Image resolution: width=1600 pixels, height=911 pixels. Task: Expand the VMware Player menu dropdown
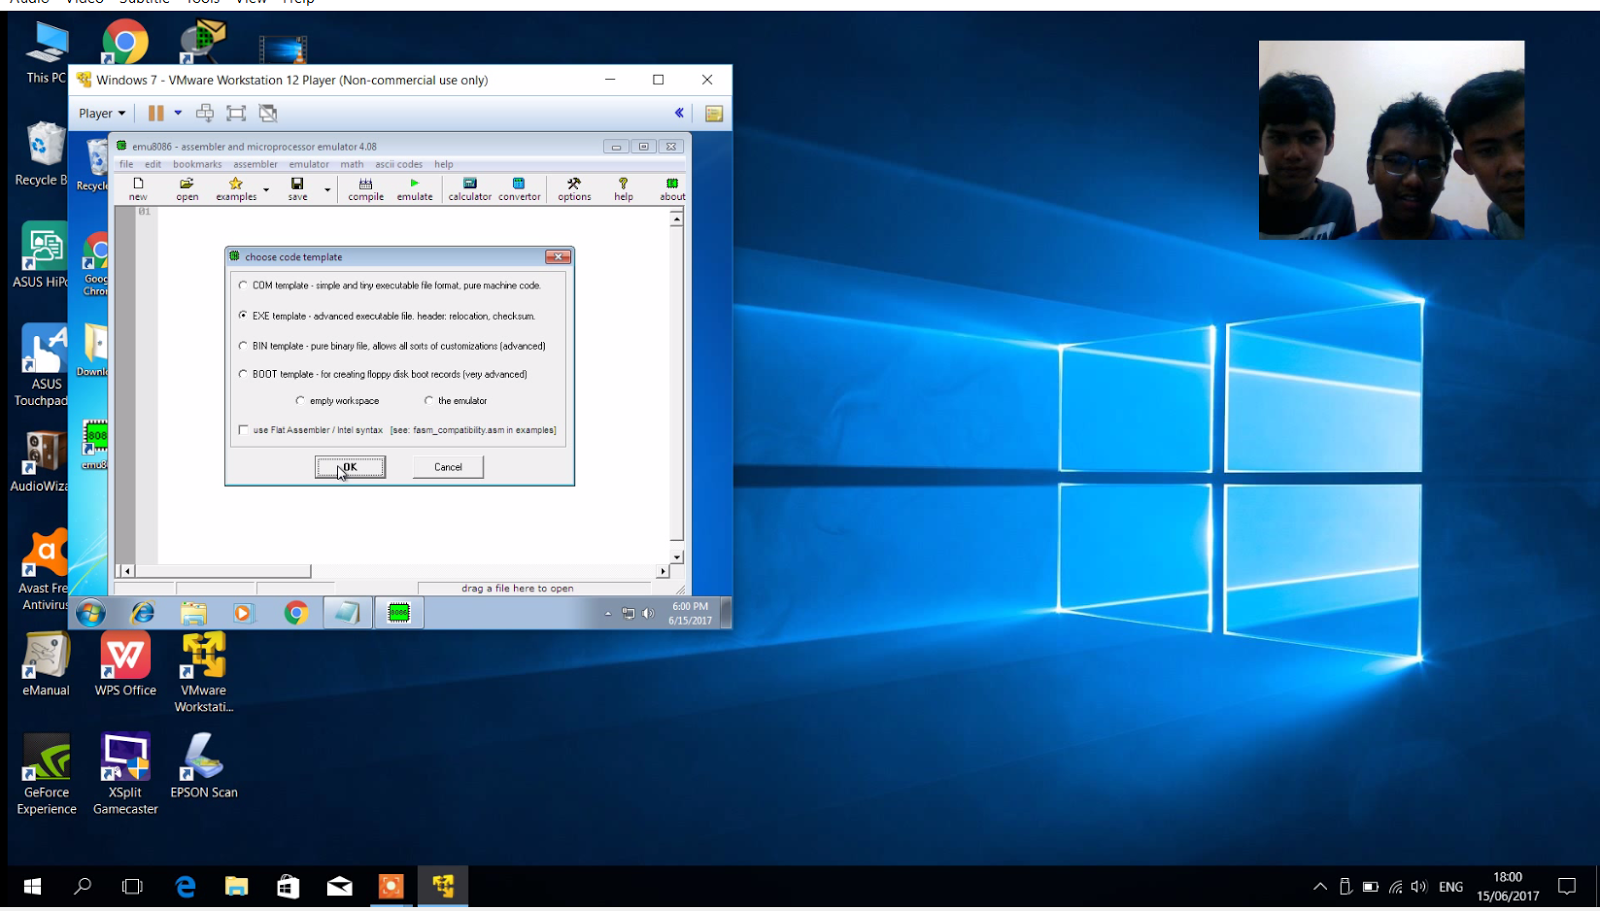pyautogui.click(x=102, y=113)
